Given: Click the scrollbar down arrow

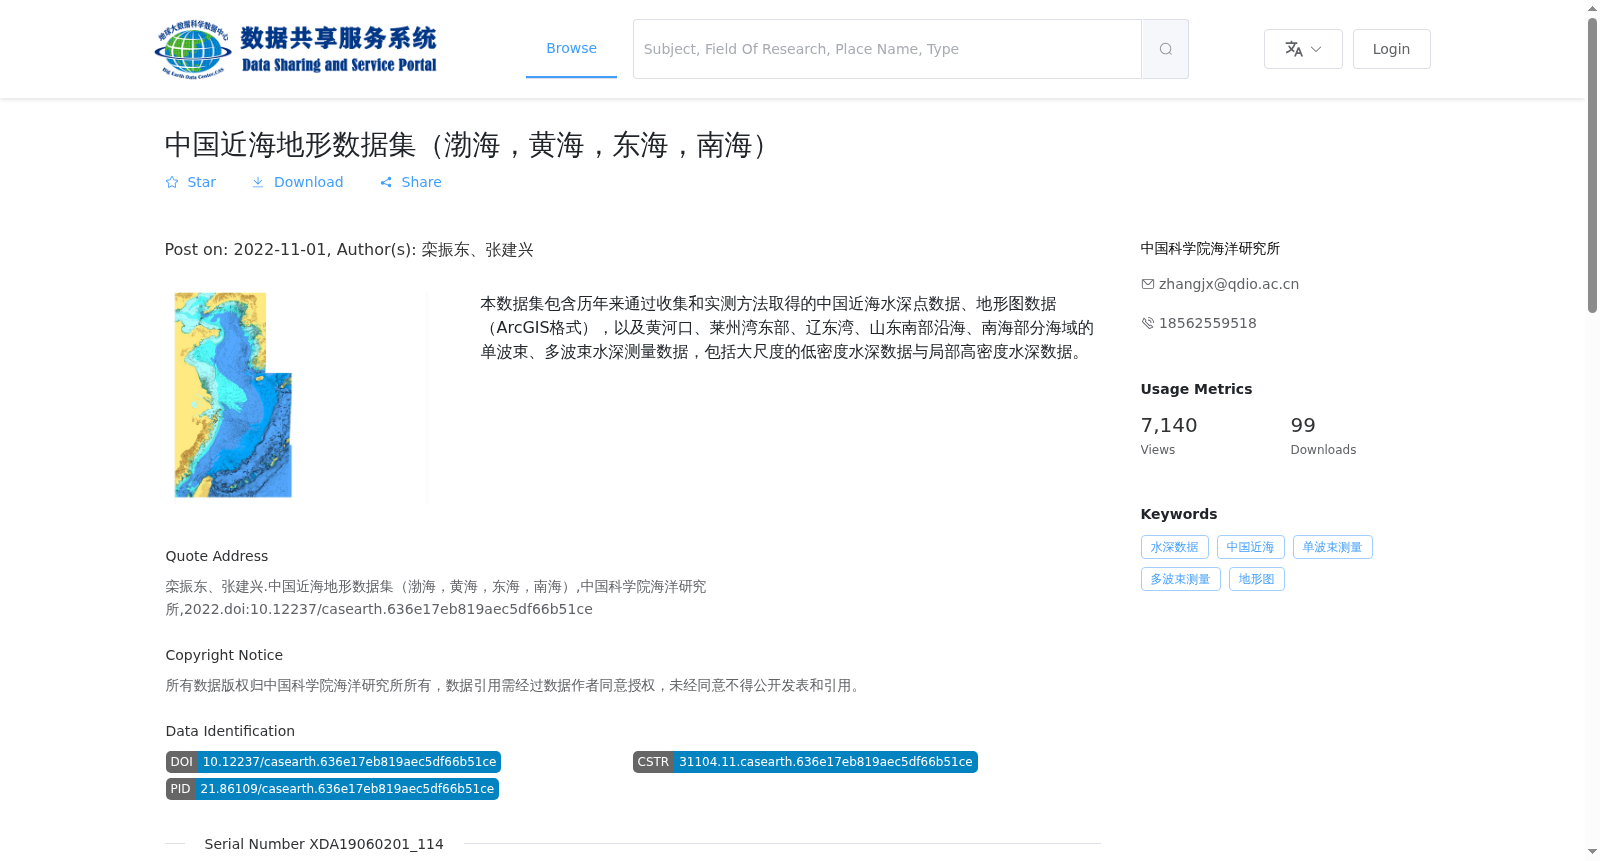Looking at the screenshot, I should (x=1592, y=851).
